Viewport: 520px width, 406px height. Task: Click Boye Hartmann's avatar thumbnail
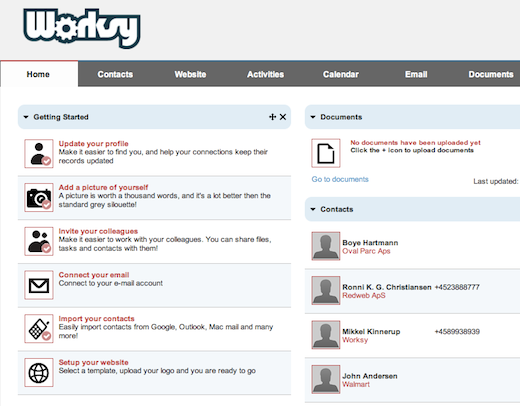[326, 246]
